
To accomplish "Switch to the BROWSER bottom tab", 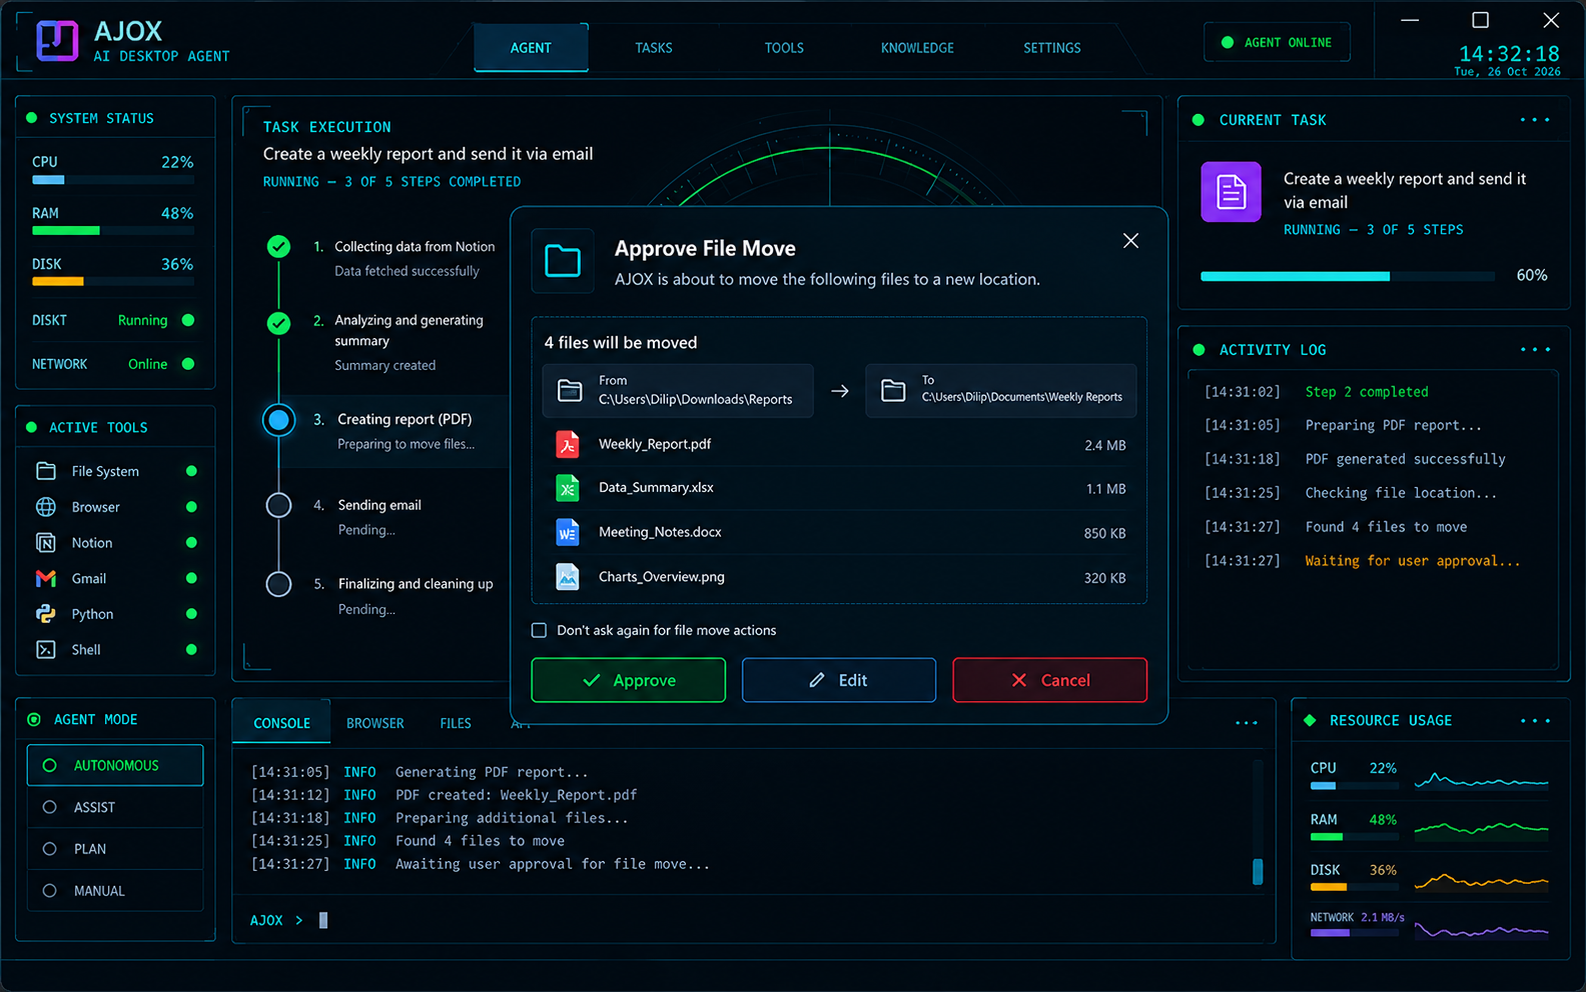I will (x=375, y=723).
